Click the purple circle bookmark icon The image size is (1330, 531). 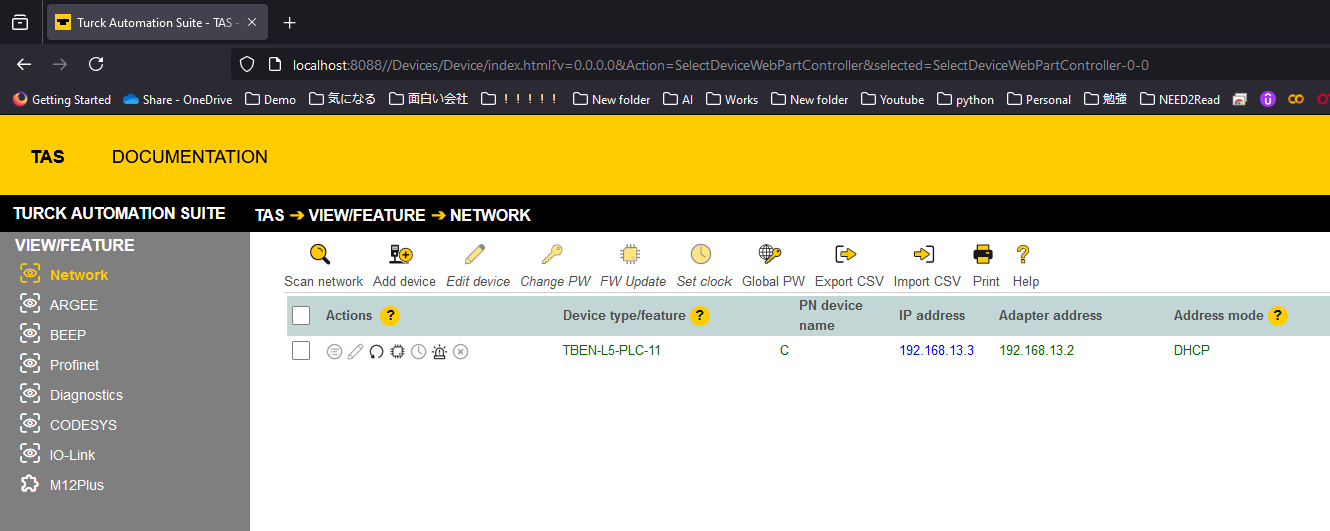(x=1268, y=99)
